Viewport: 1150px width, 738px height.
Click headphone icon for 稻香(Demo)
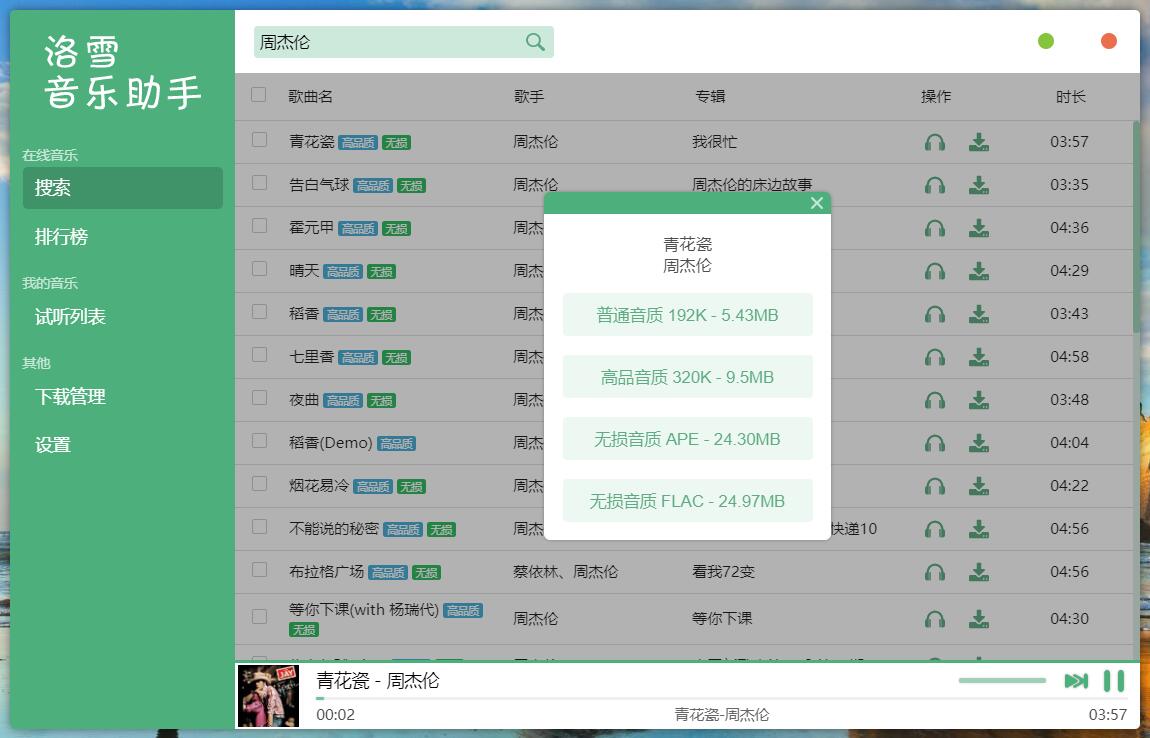(x=934, y=443)
